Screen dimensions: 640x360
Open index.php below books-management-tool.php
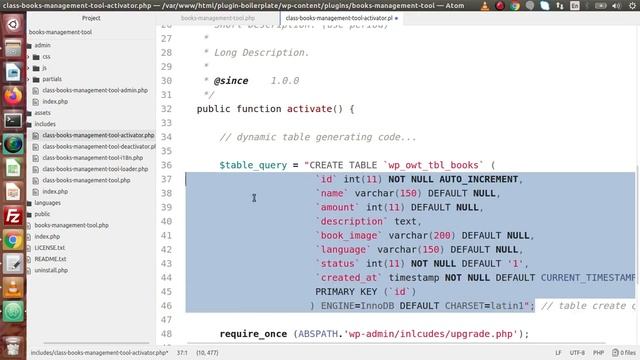point(47,236)
